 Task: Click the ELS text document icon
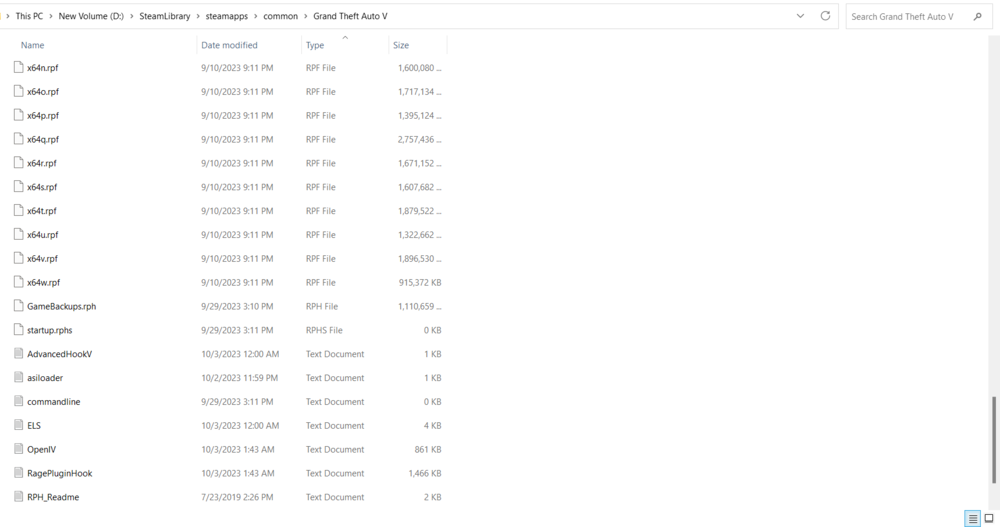click(18, 425)
